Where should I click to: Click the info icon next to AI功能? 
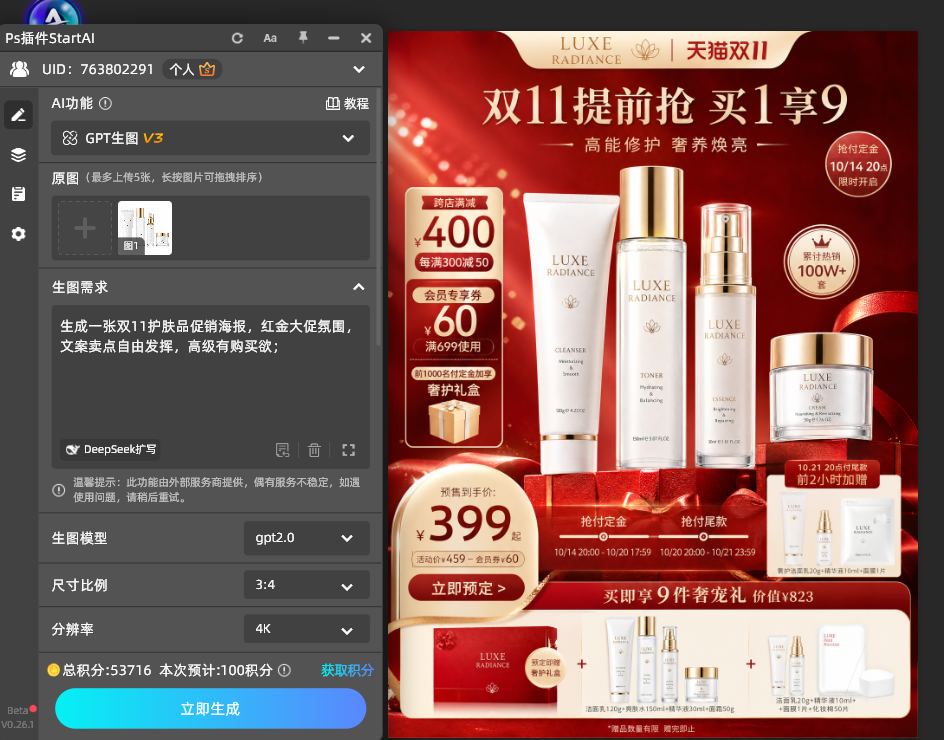[x=105, y=104]
